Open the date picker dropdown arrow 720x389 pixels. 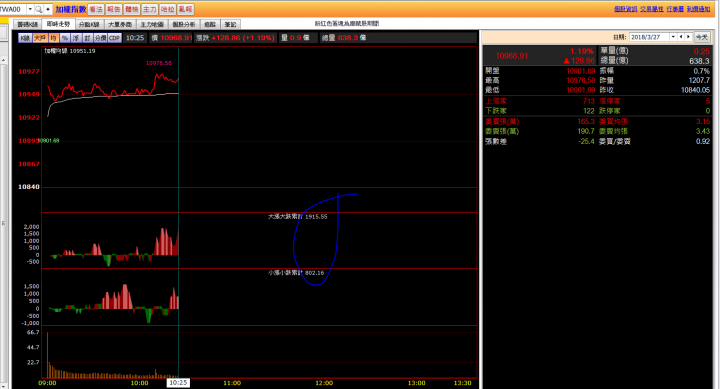673,37
